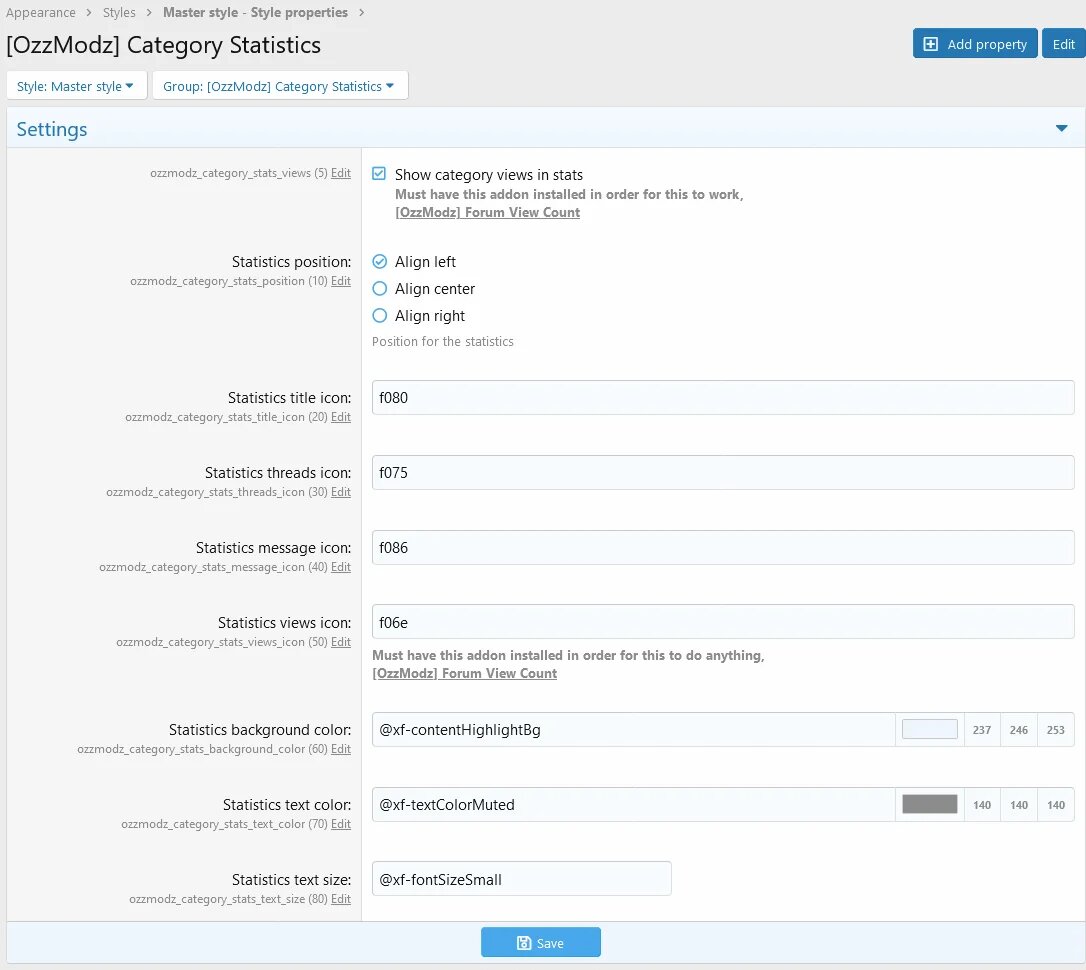This screenshot has width=1086, height=970.
Task: Click the floppy disk Save icon
Action: (x=524, y=943)
